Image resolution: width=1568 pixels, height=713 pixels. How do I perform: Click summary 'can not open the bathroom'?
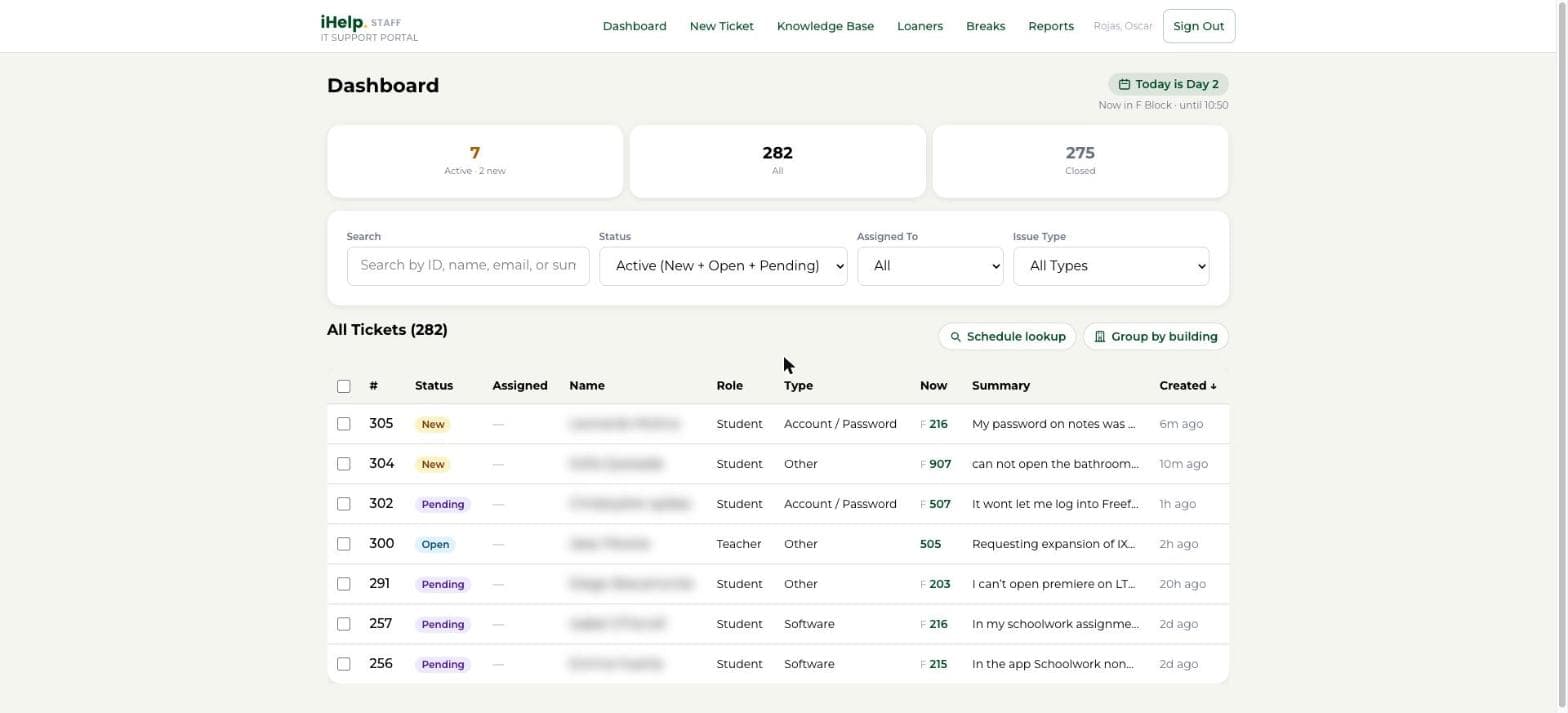[1055, 464]
